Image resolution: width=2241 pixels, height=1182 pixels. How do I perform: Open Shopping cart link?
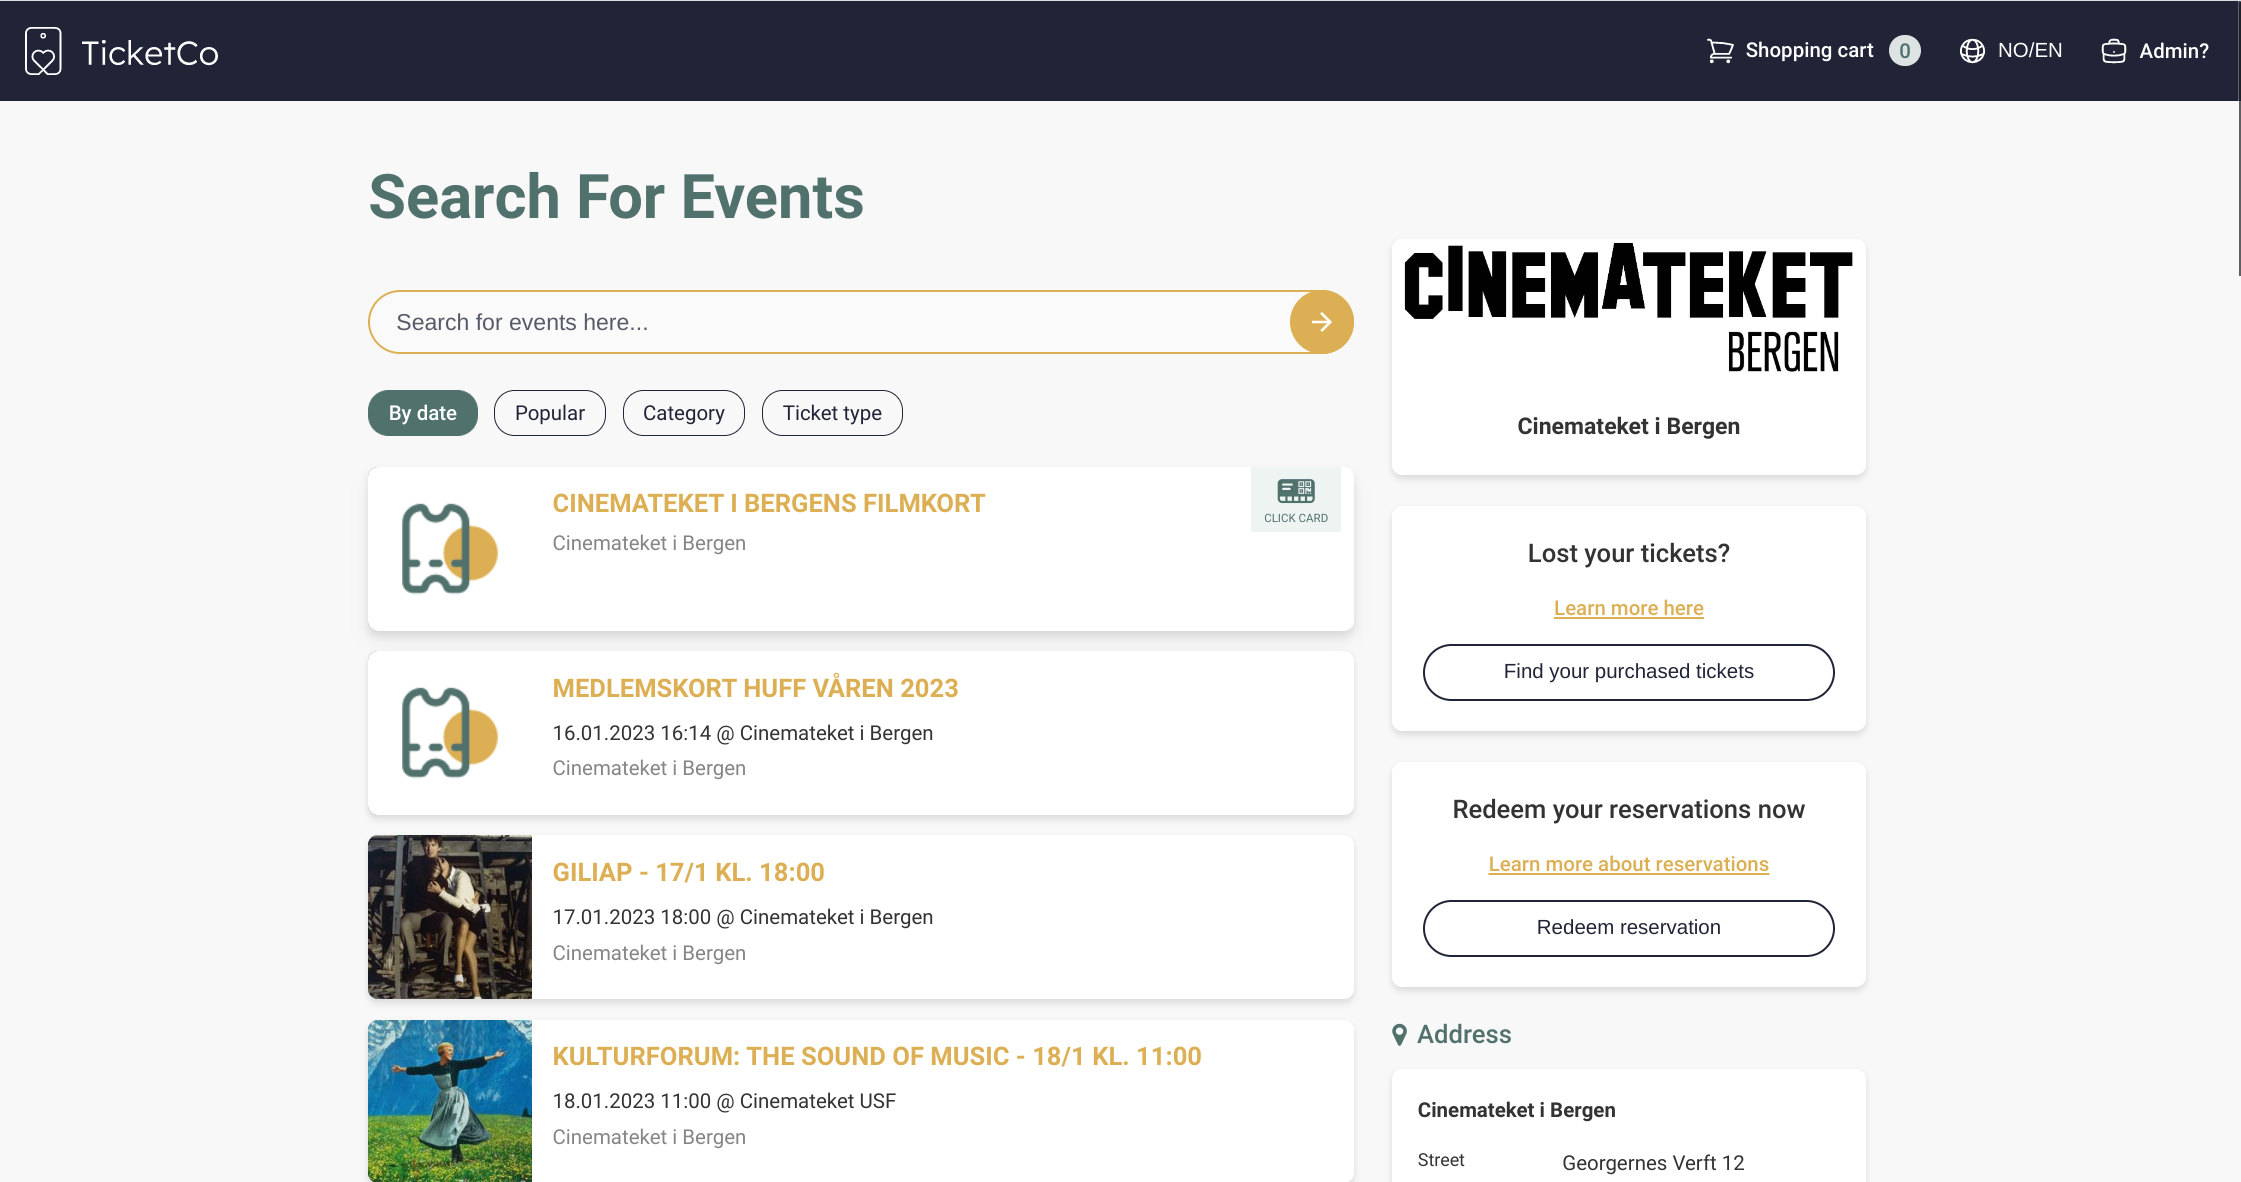point(1809,51)
